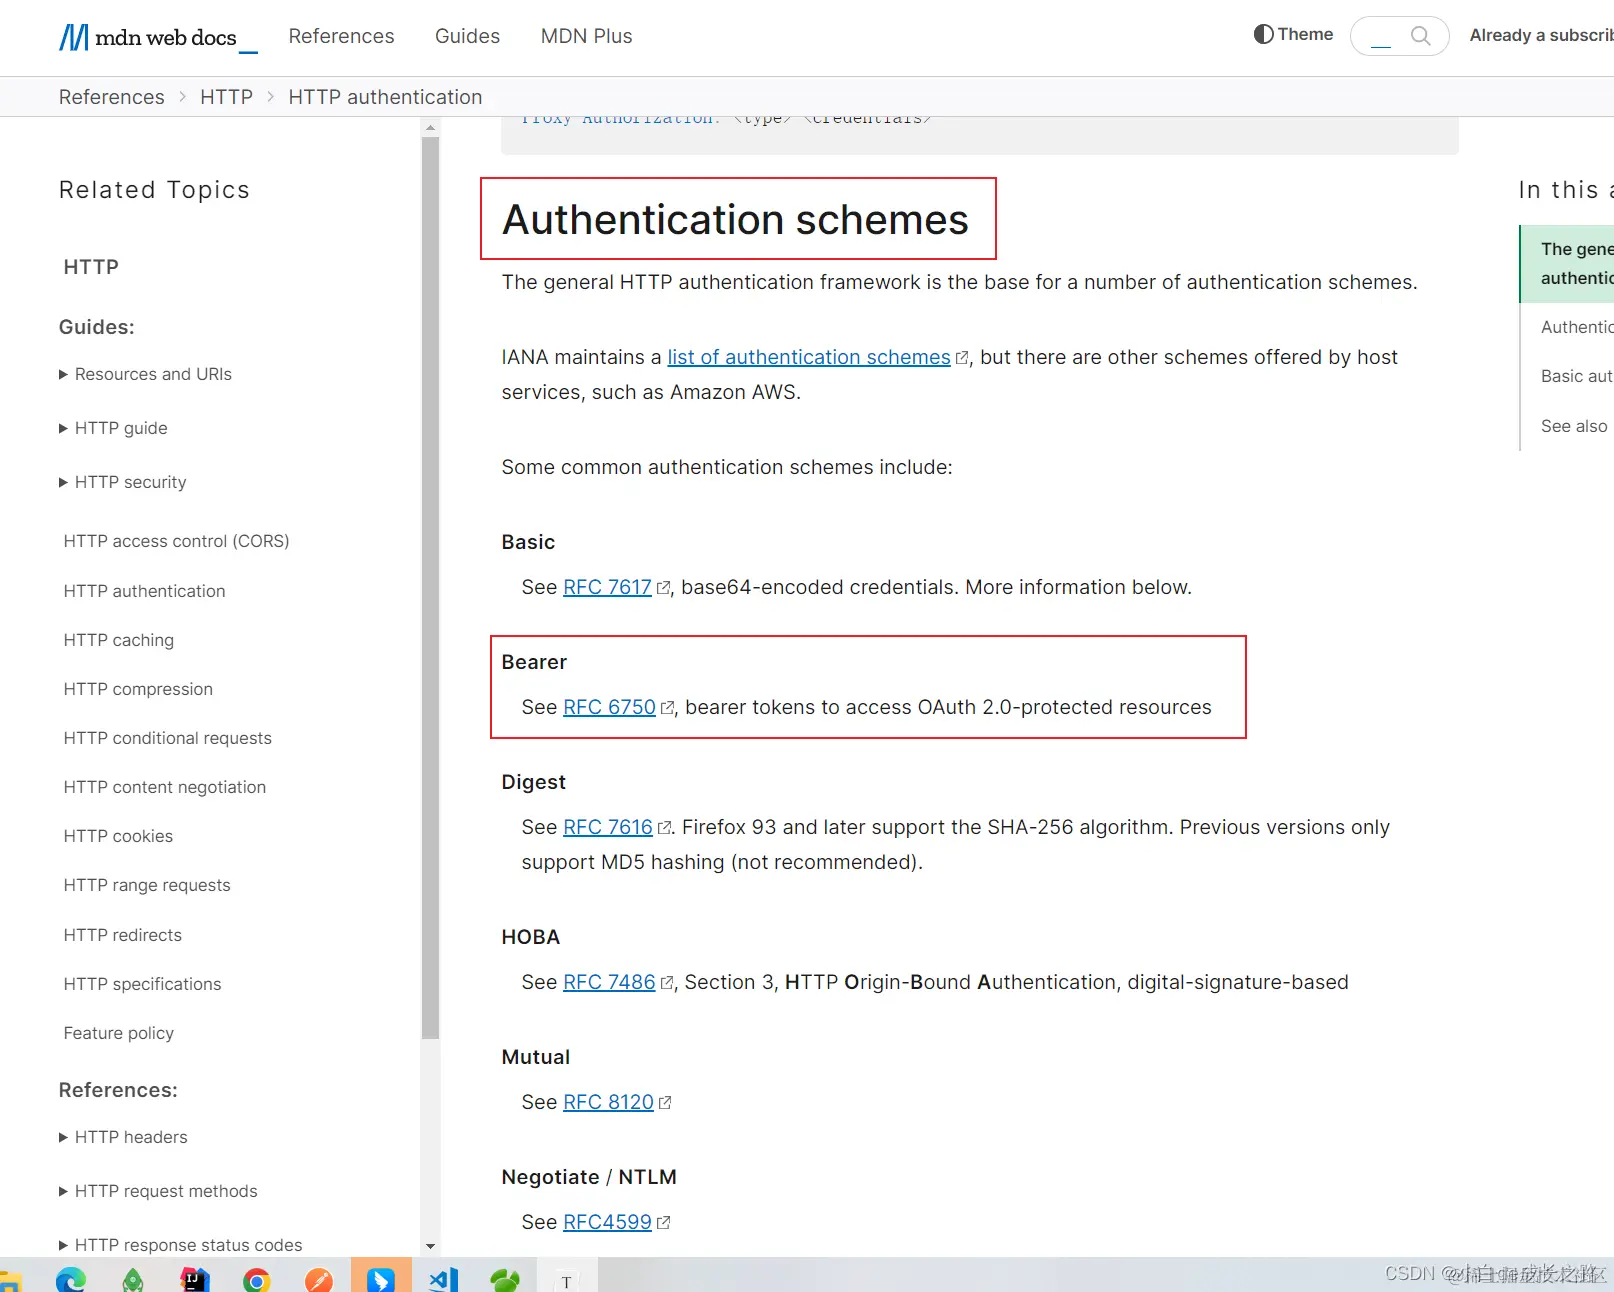
Task: Click the external-link icon after RFC4599
Action: coord(663,1223)
